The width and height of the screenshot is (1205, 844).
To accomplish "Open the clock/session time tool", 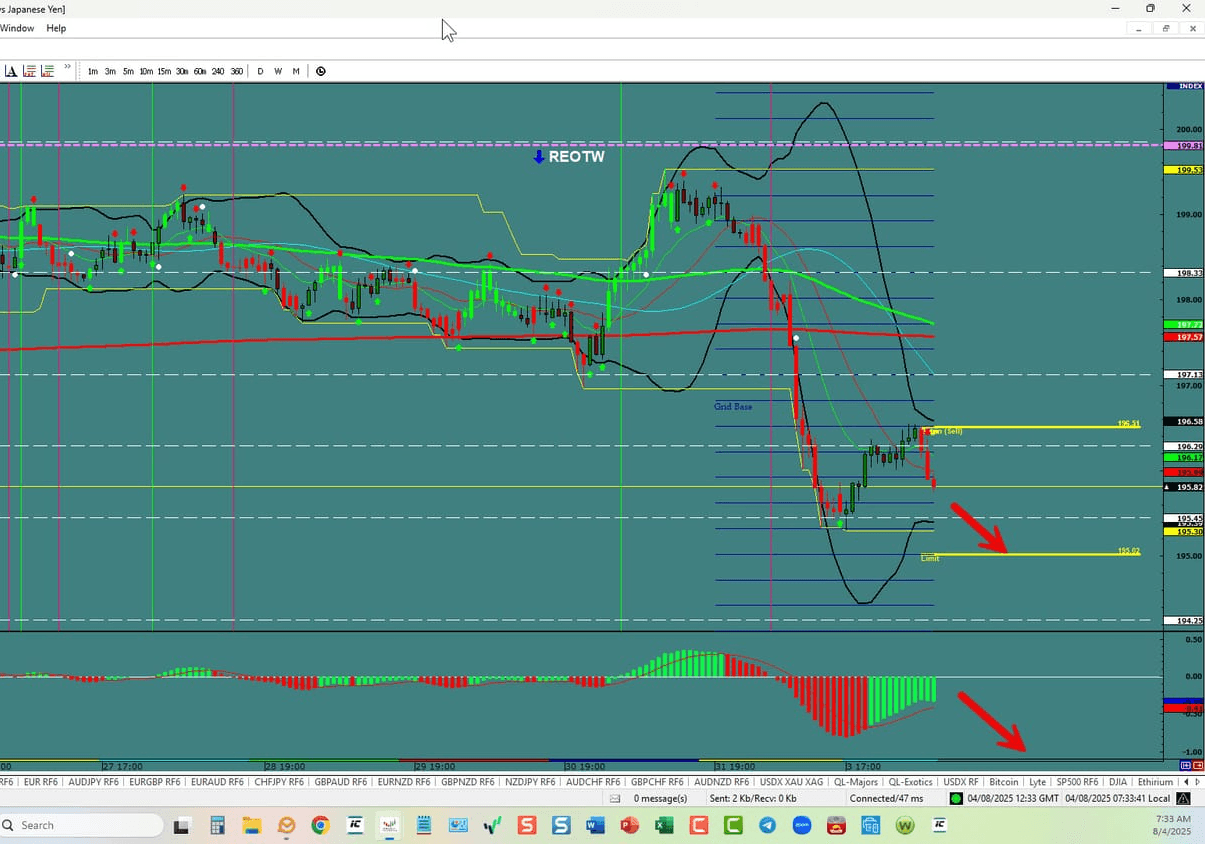I will click(x=321, y=71).
